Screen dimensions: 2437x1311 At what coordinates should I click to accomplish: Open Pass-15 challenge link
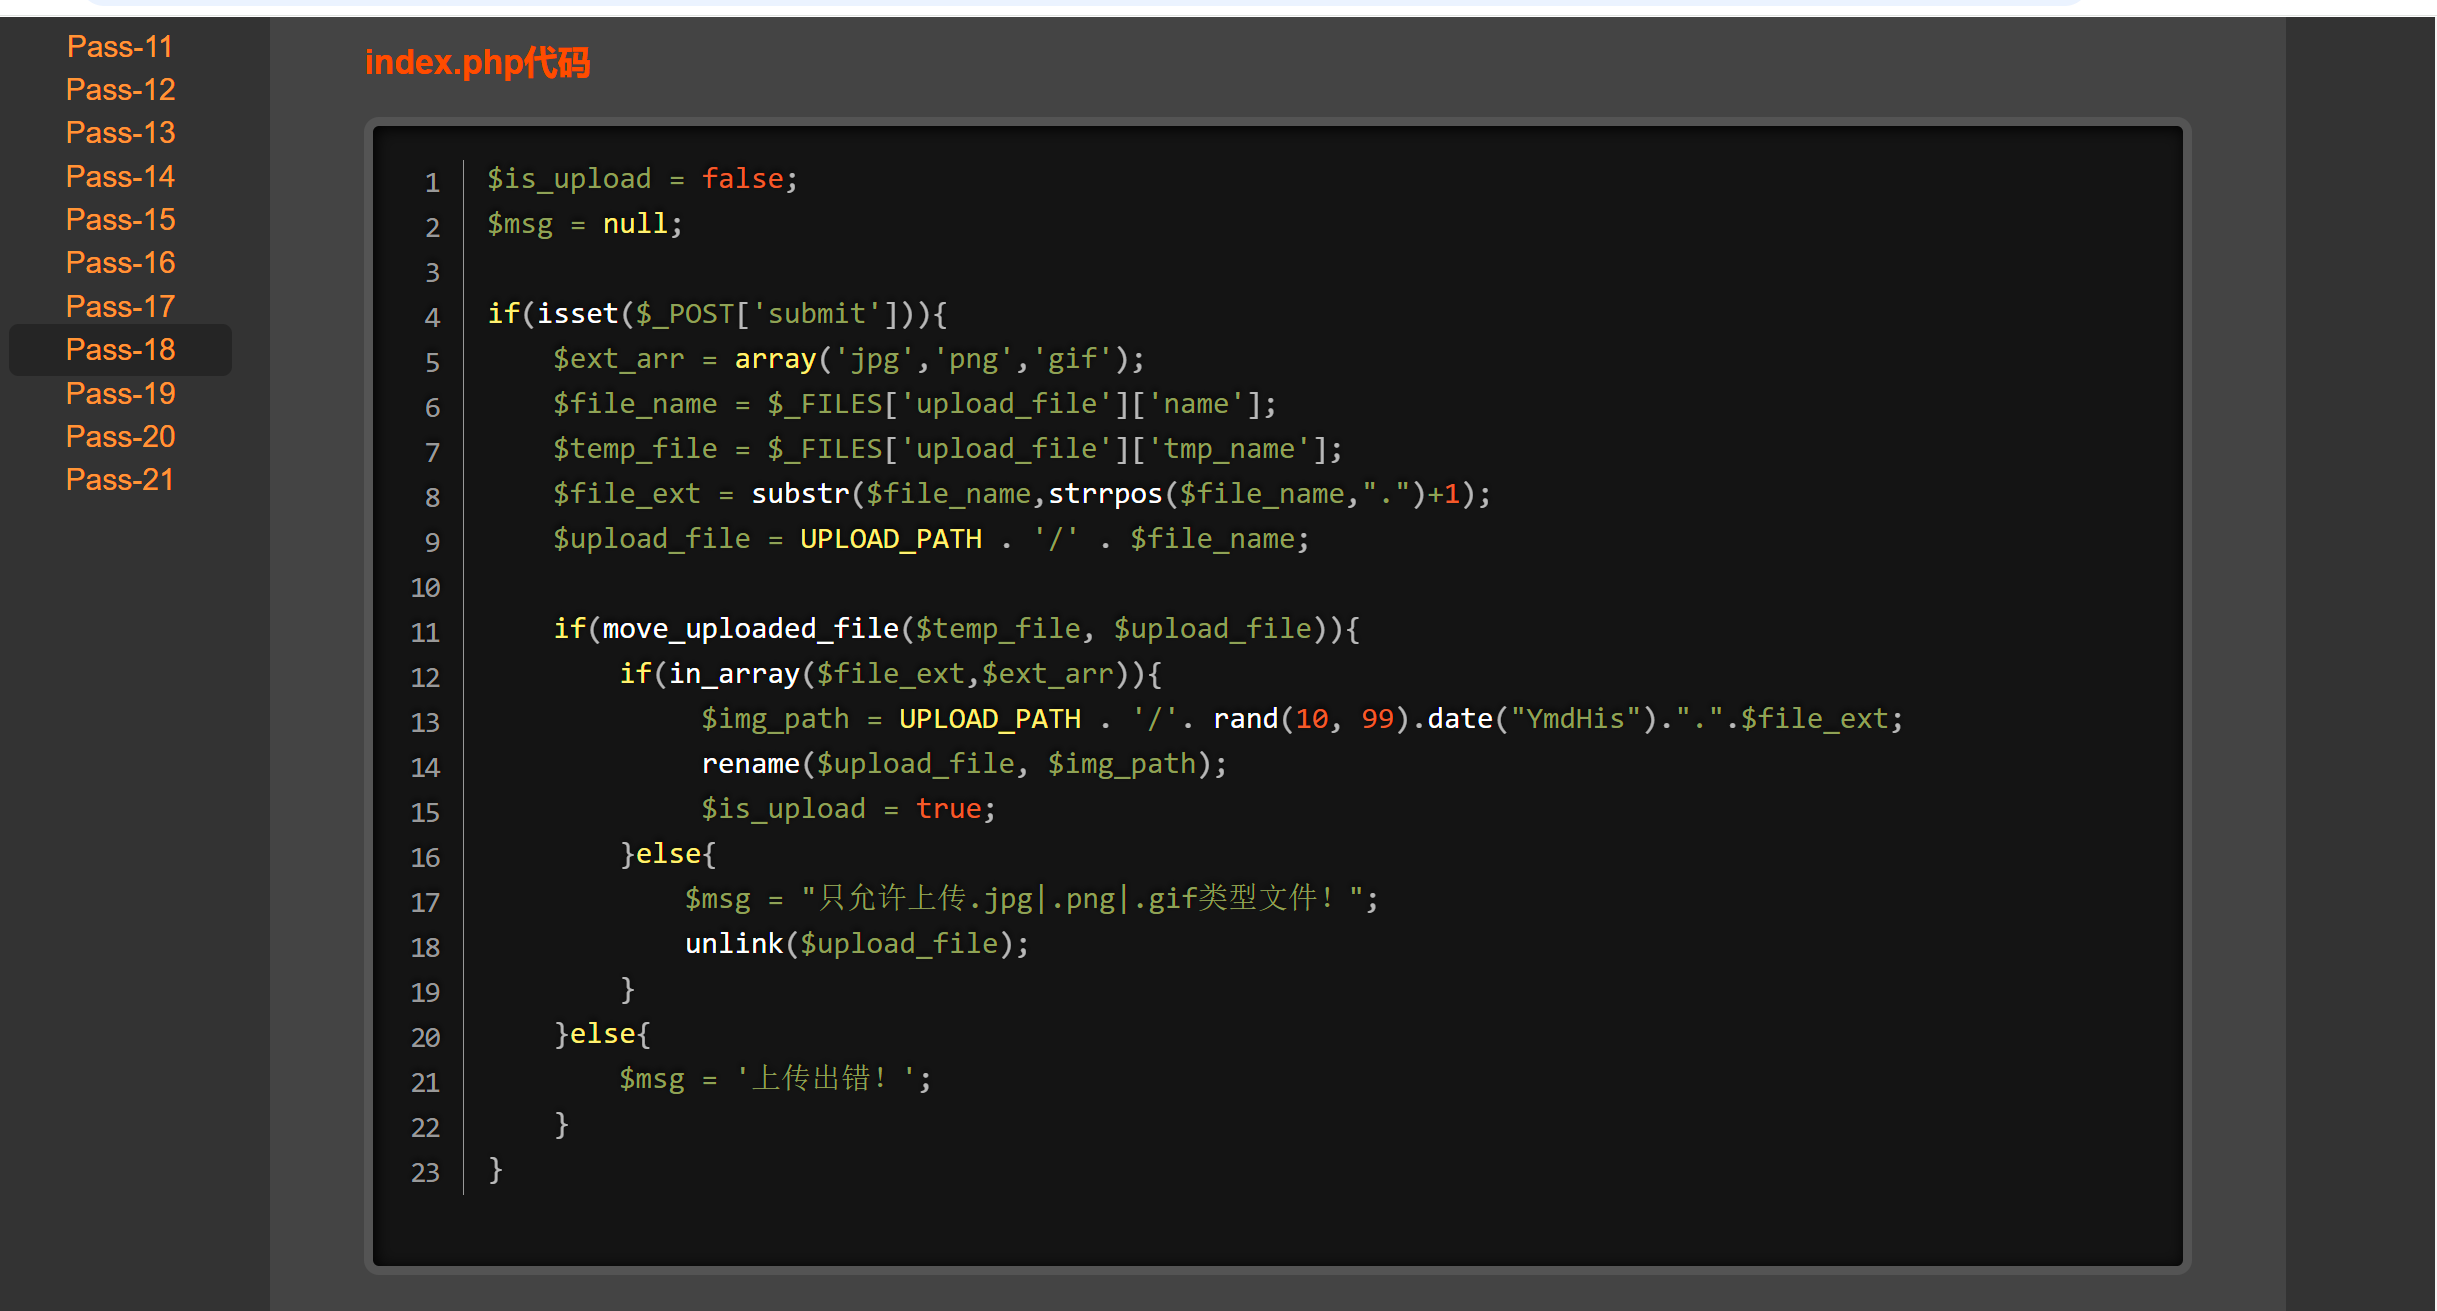pyautogui.click(x=120, y=220)
